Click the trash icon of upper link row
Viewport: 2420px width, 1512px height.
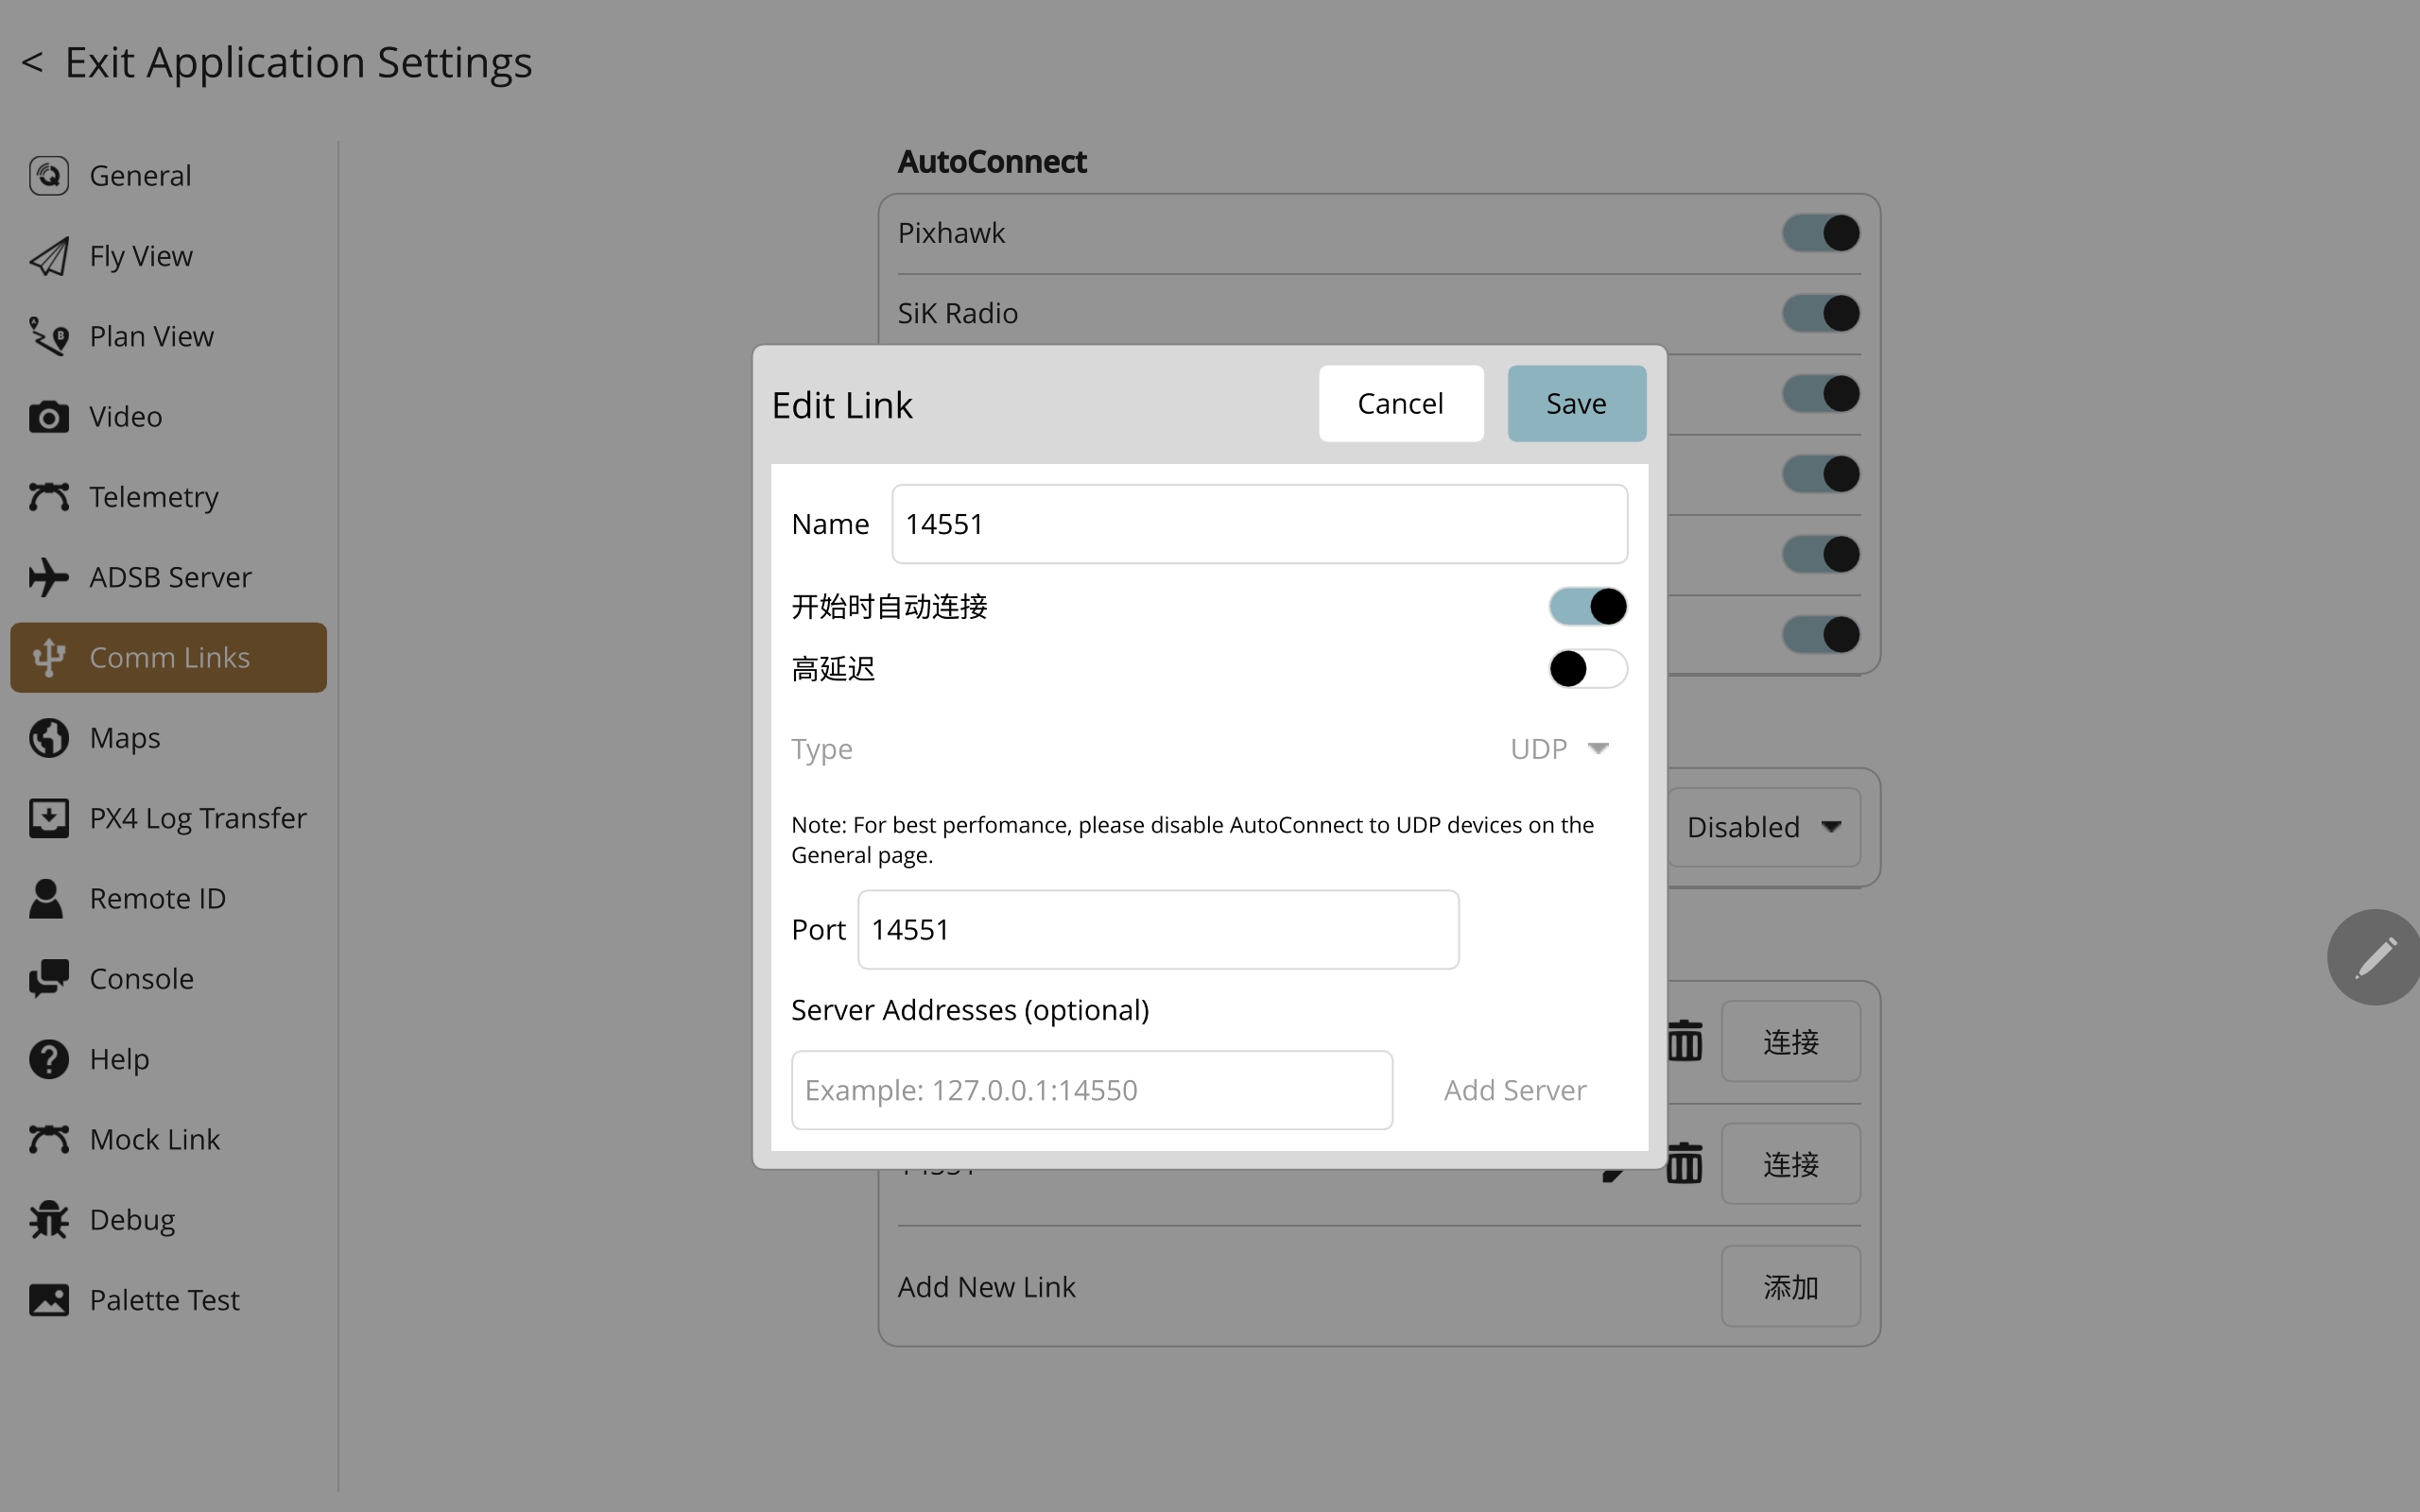pyautogui.click(x=1685, y=1041)
